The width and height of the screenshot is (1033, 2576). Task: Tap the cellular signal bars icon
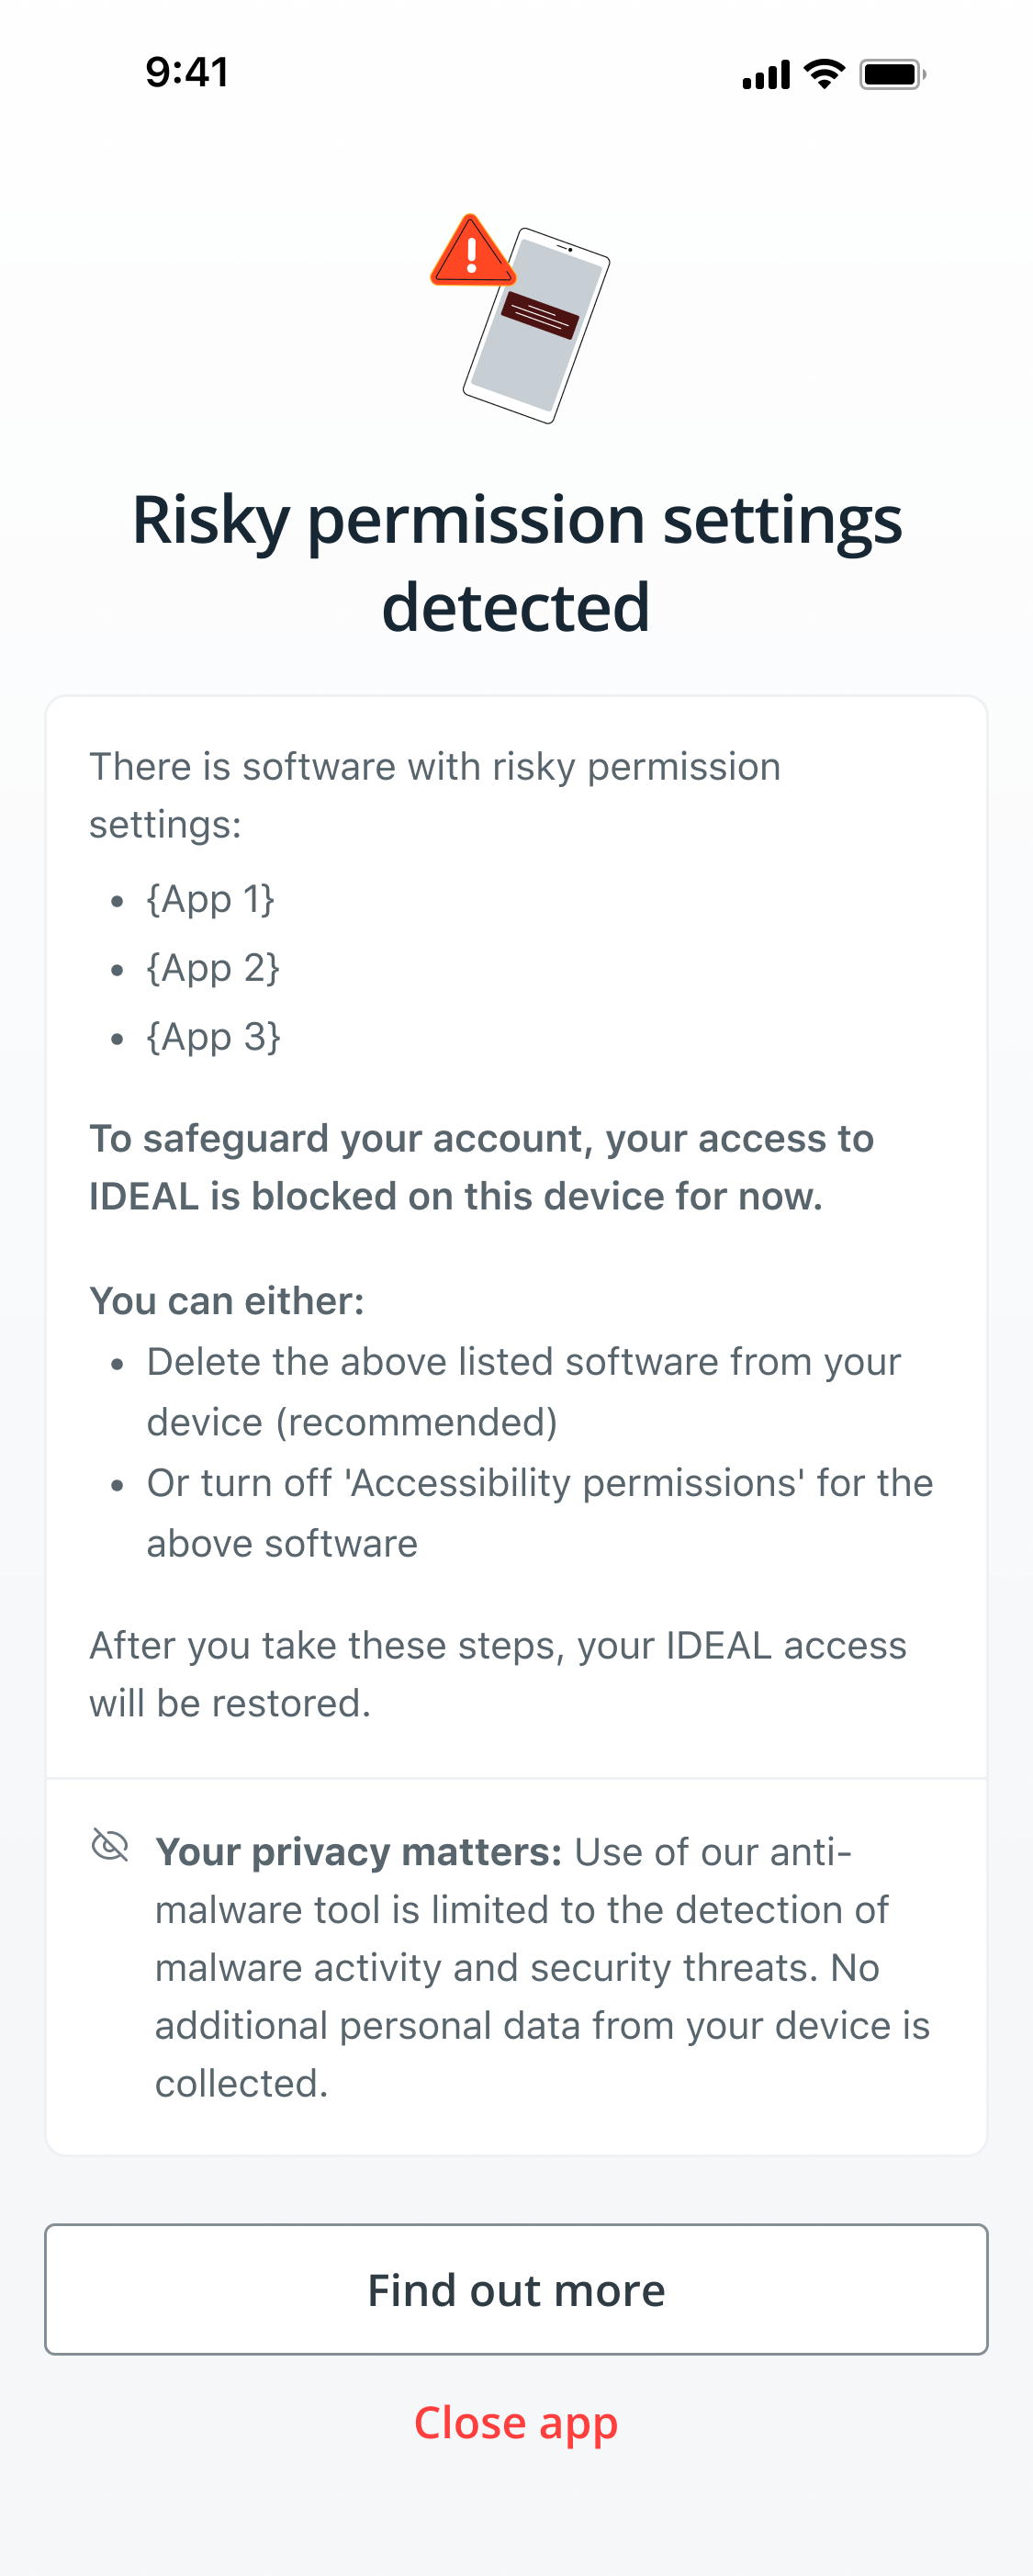pyautogui.click(x=767, y=74)
